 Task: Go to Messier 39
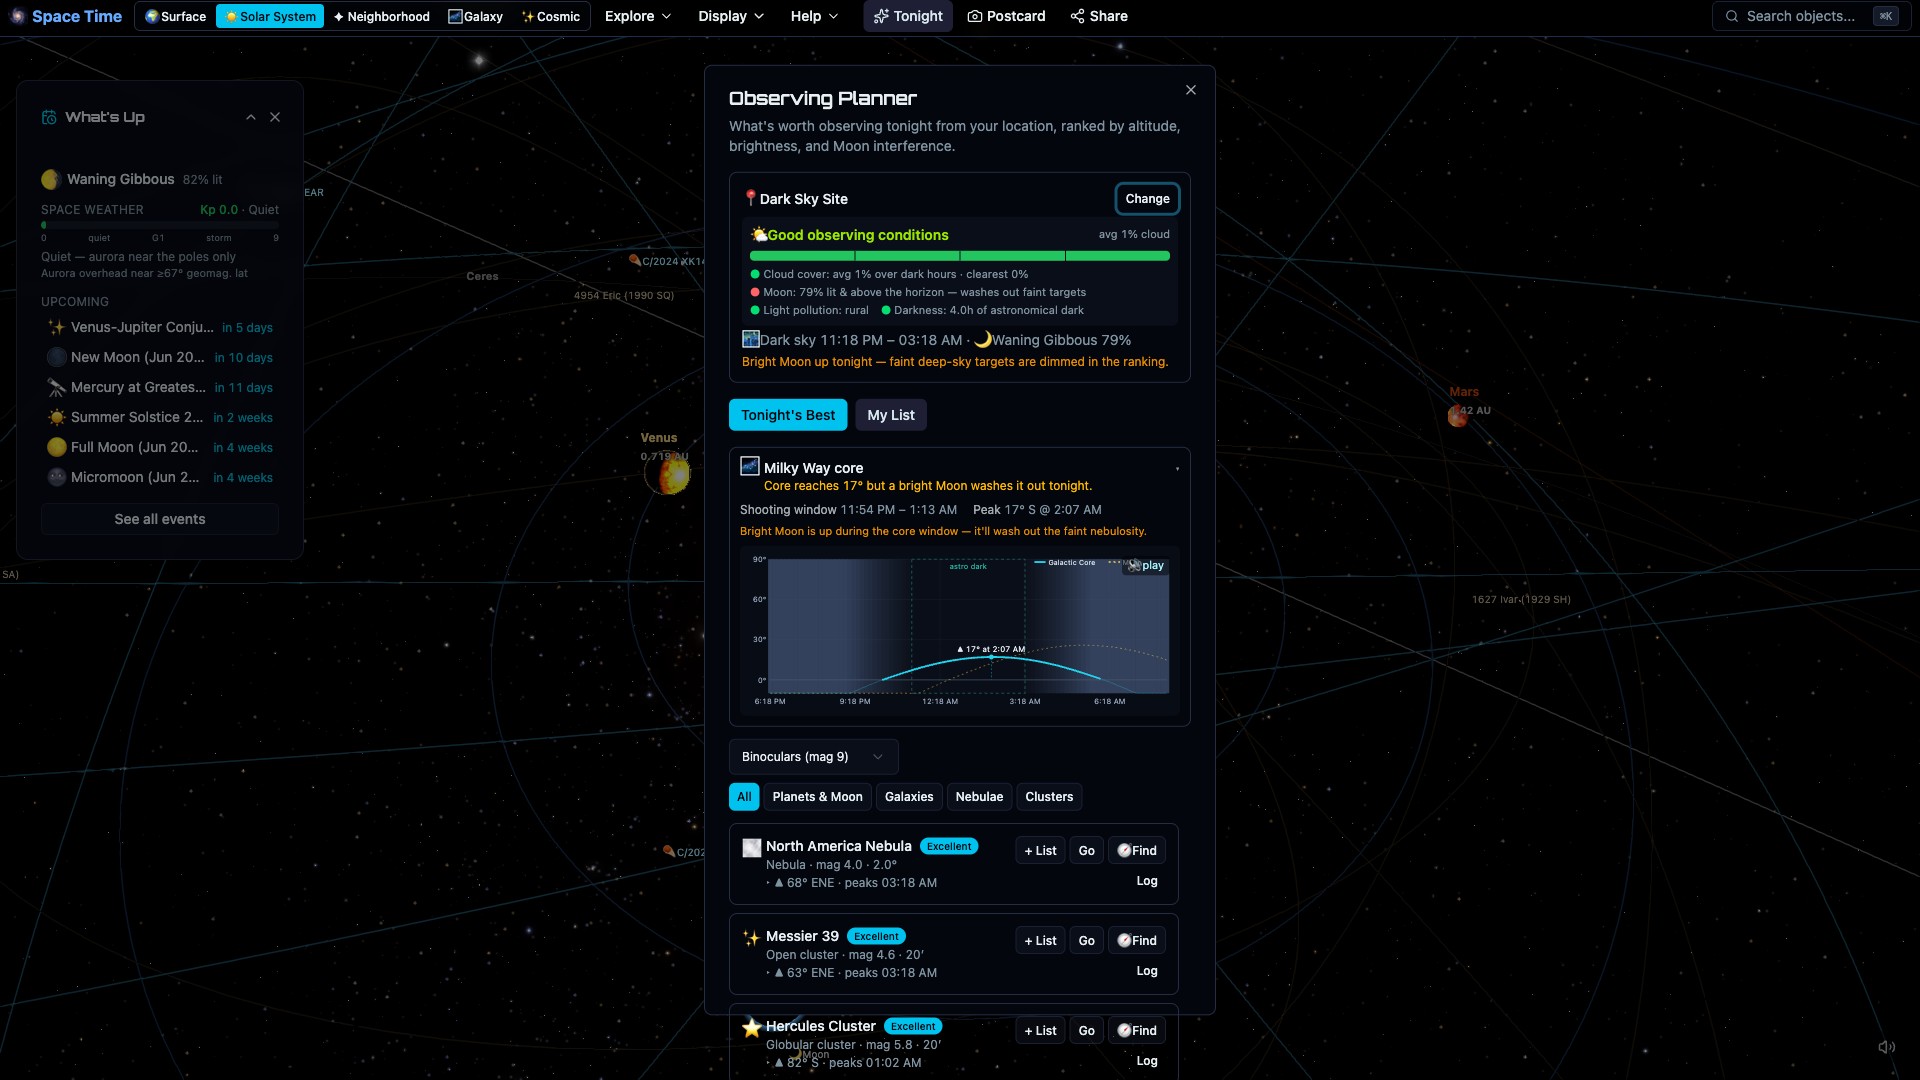1087,941
